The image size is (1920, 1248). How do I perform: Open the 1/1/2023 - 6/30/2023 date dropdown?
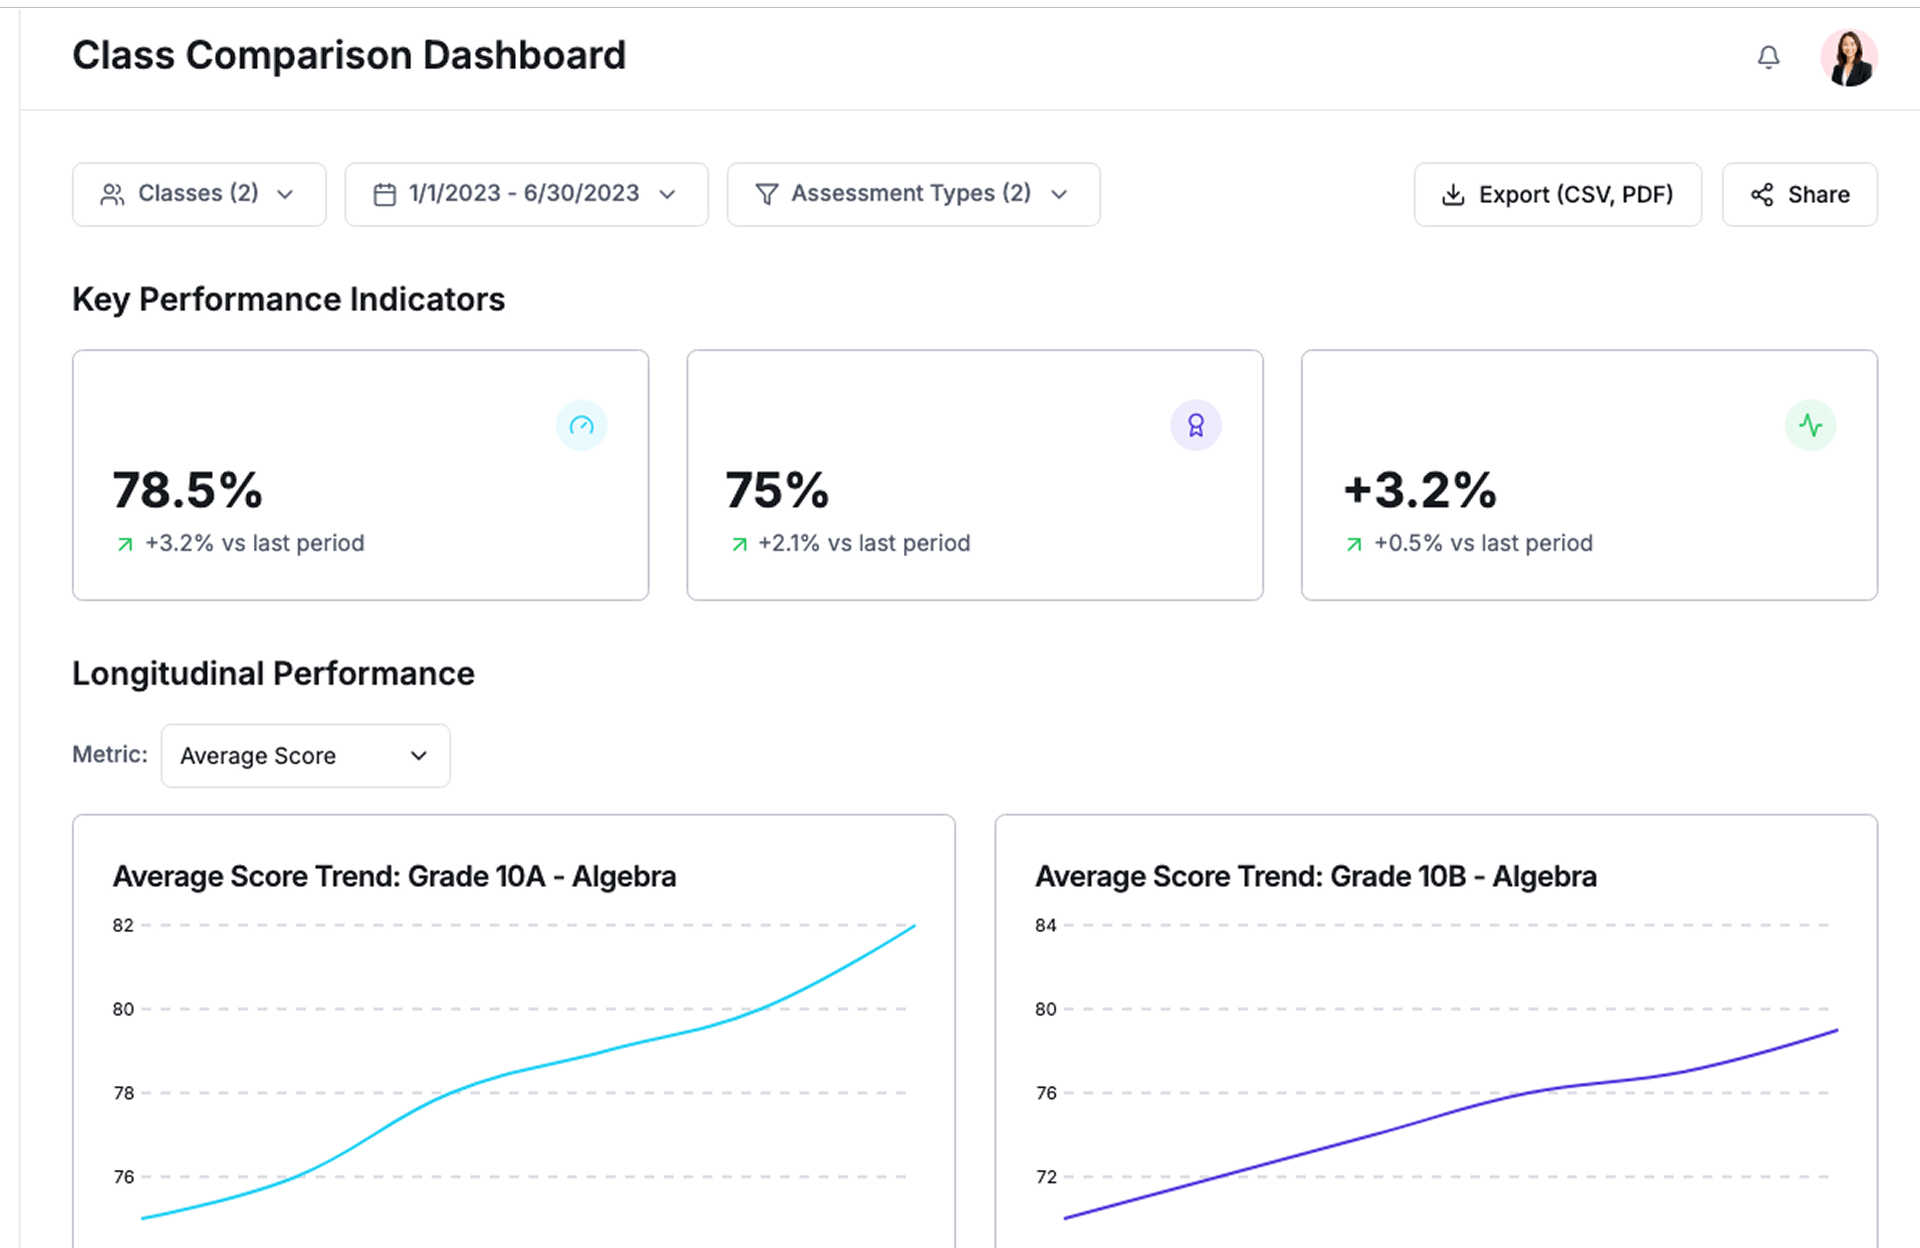click(526, 195)
